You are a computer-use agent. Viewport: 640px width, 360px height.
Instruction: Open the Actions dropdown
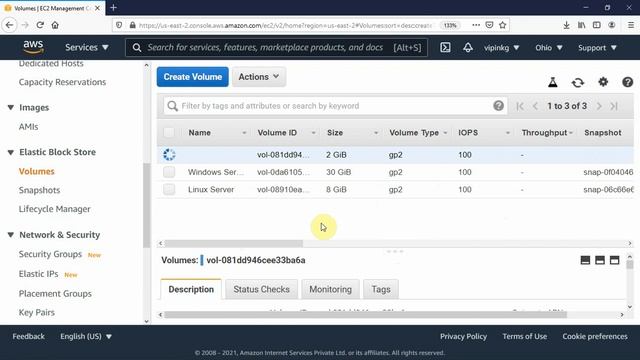point(259,77)
